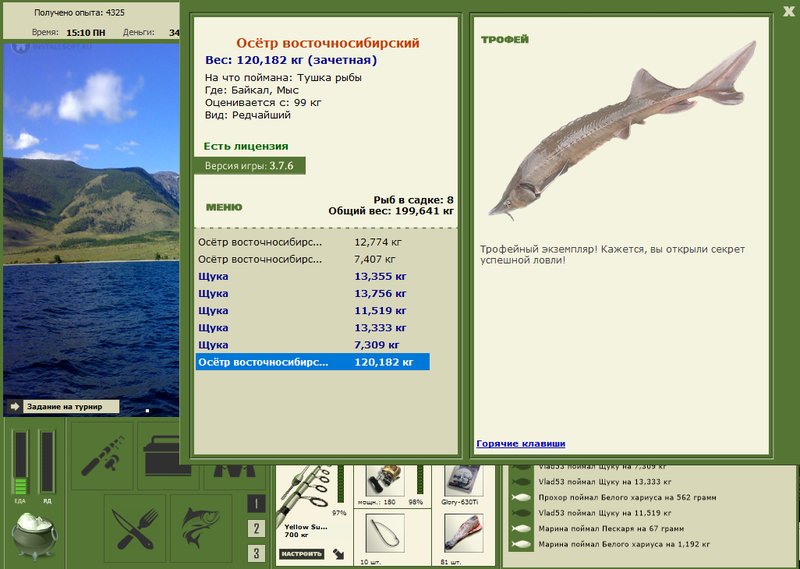The height and width of the screenshot is (569, 800).
Task: Open the knife and fork food icon
Action: pyautogui.click(x=135, y=529)
